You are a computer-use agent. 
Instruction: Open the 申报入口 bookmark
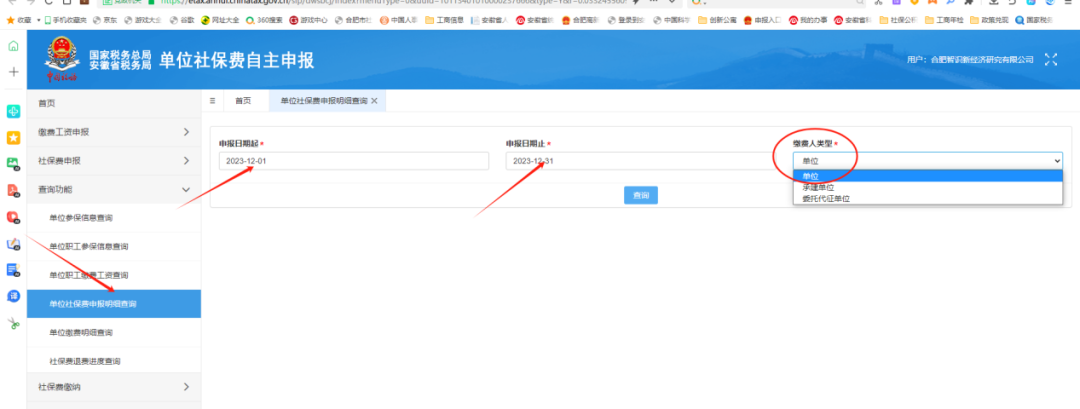762,20
